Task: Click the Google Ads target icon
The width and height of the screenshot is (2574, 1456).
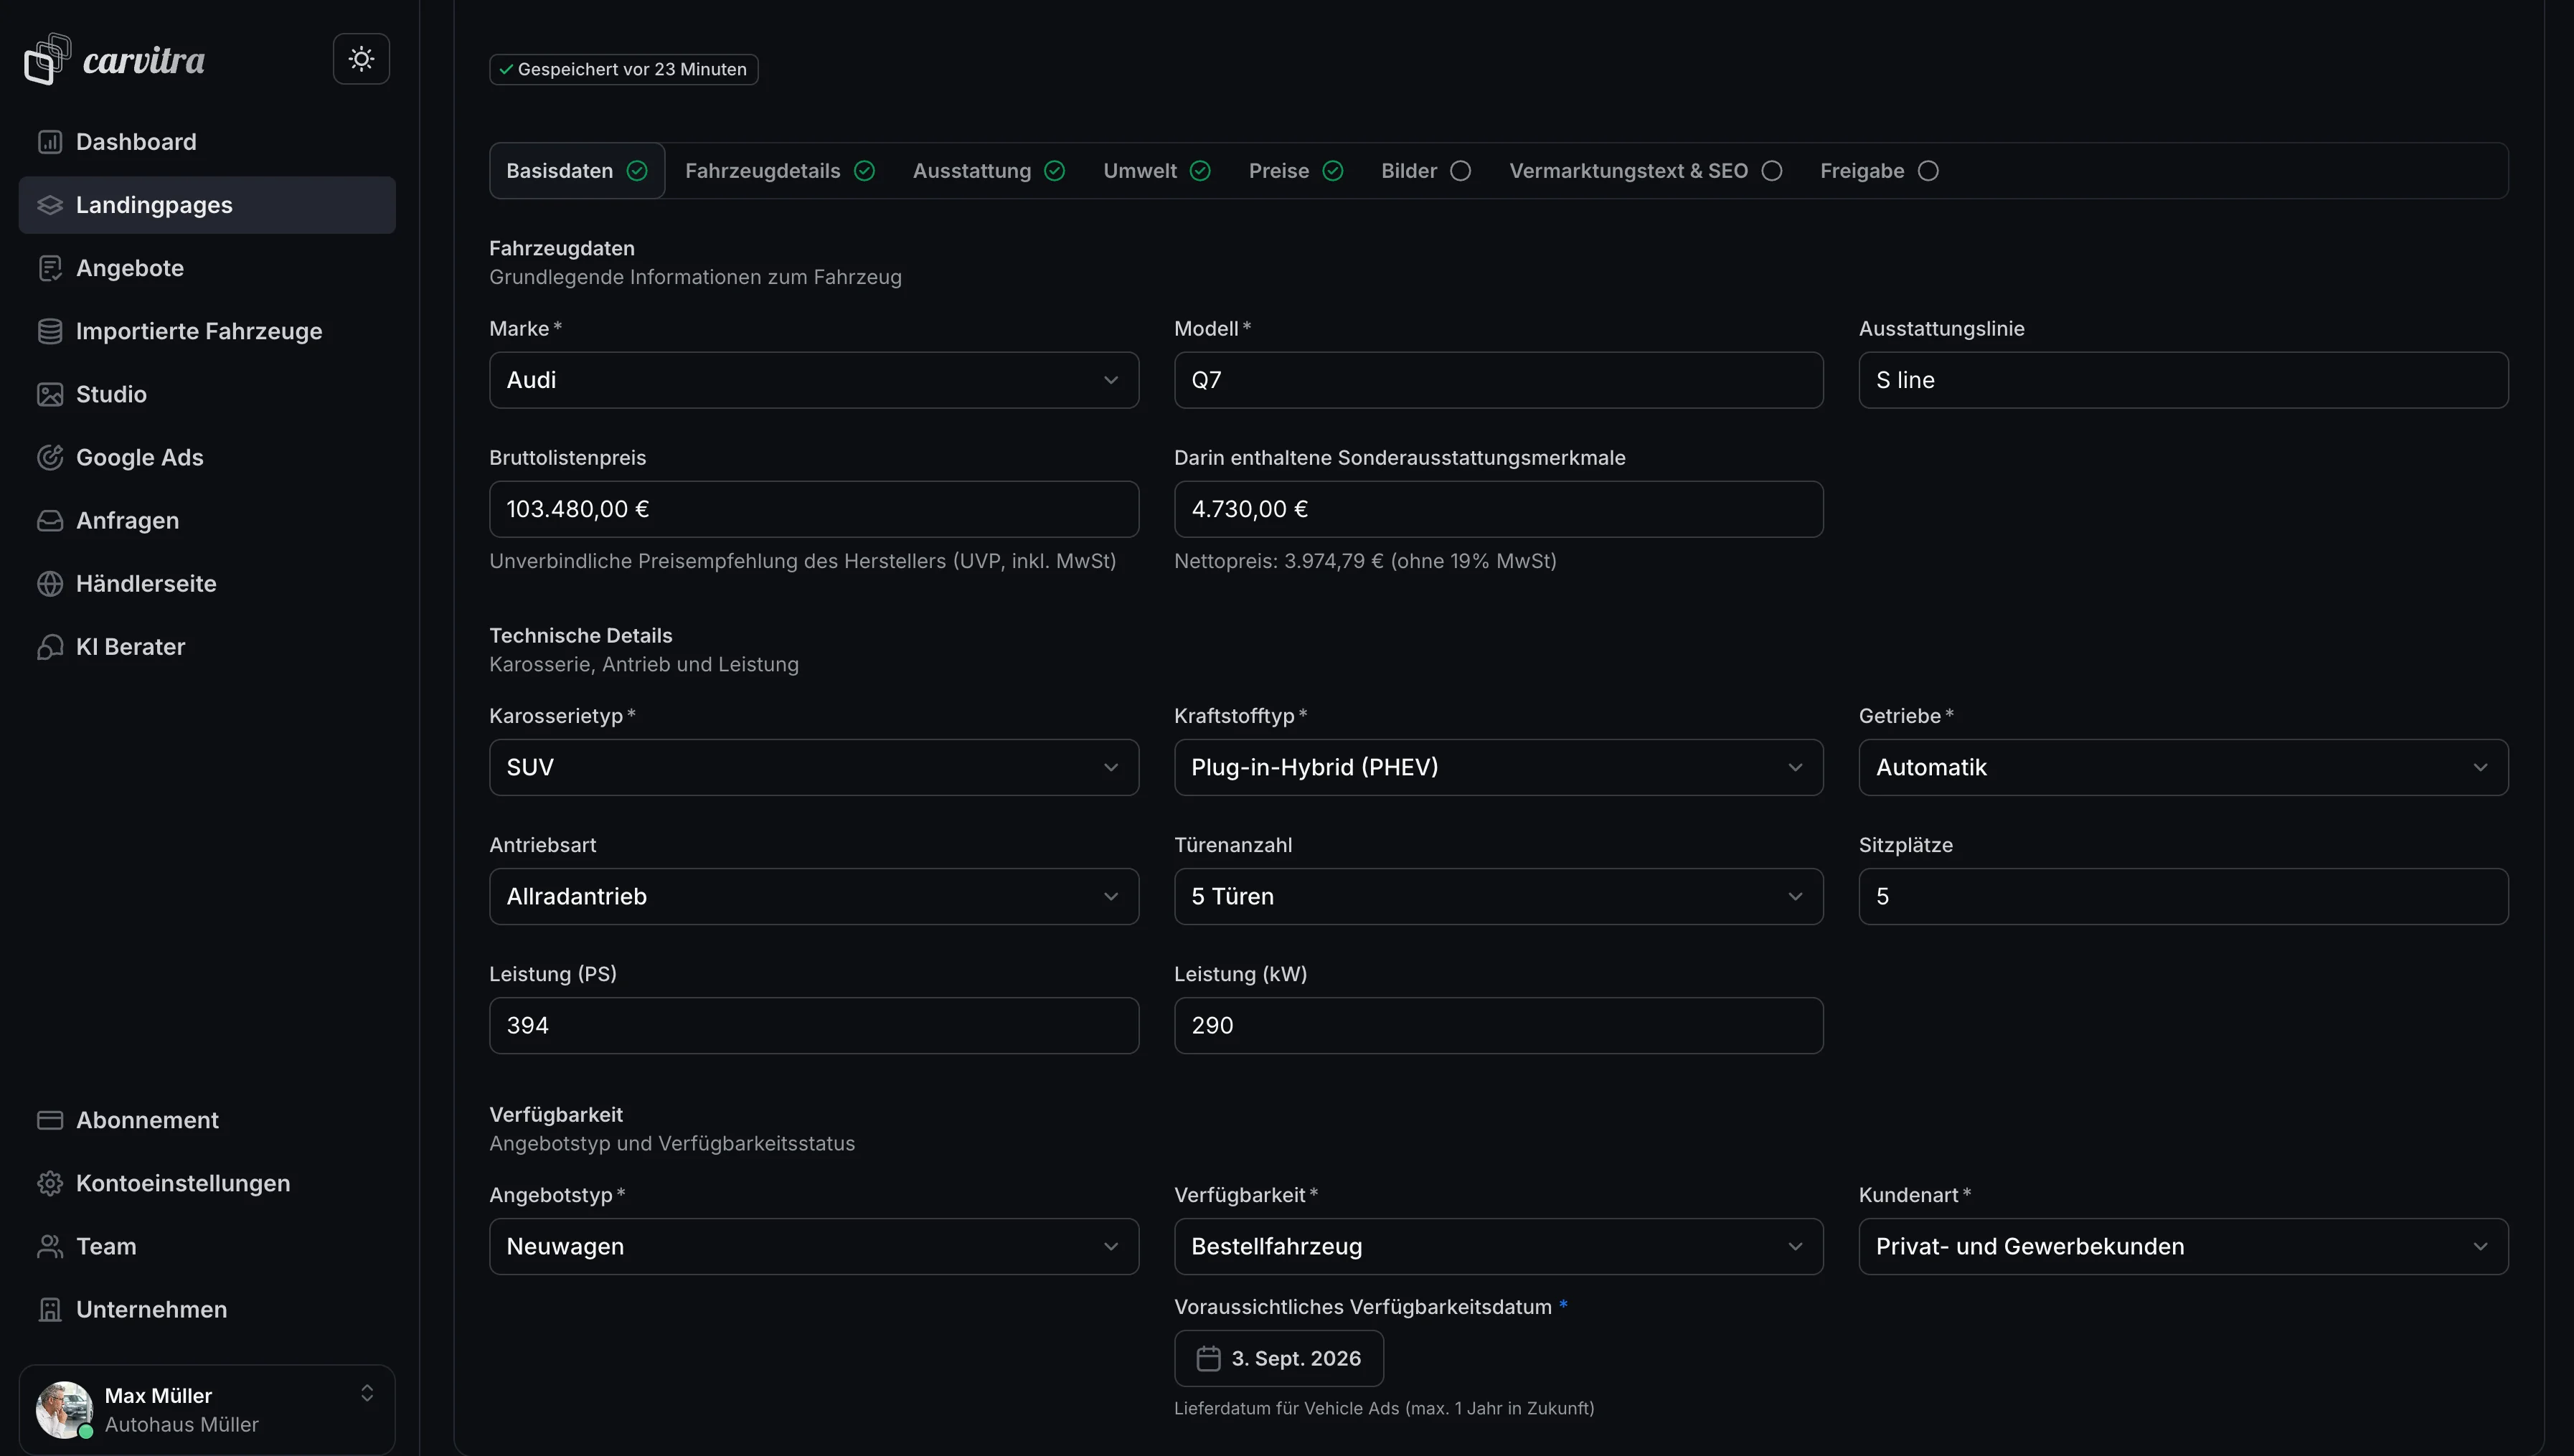Action: pyautogui.click(x=50, y=457)
